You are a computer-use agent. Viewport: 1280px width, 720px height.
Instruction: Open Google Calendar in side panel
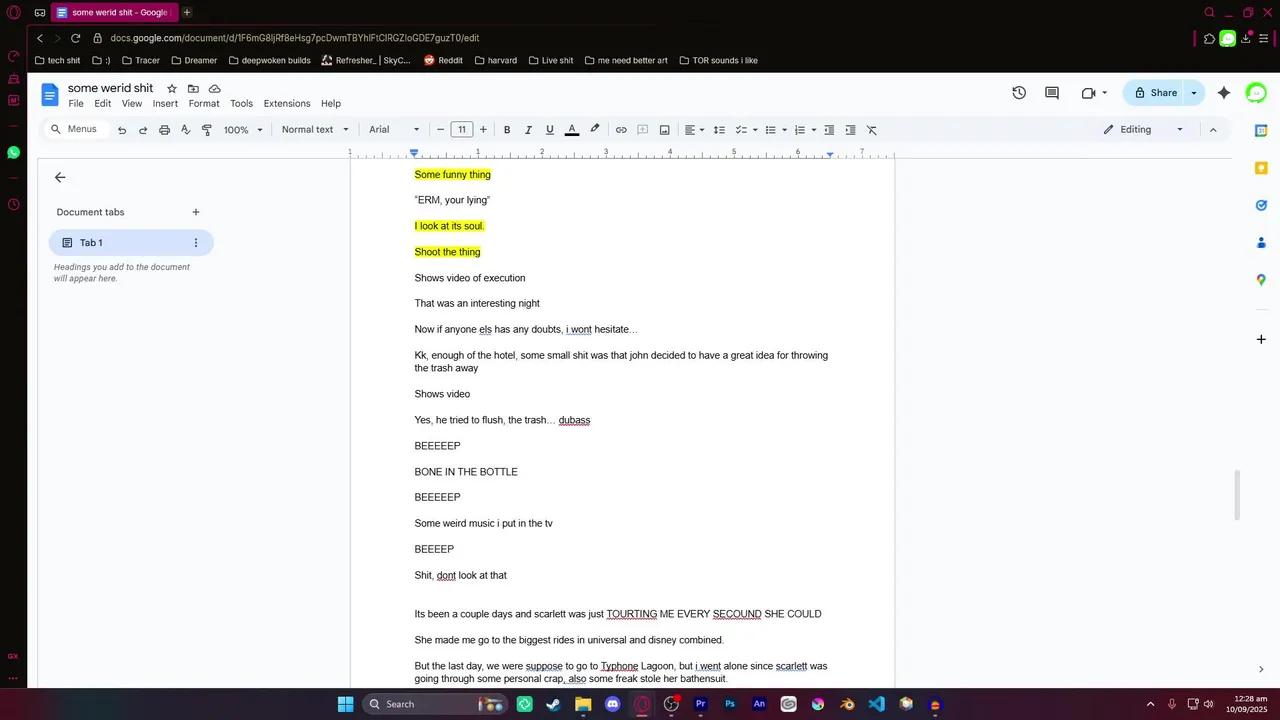[x=1261, y=131]
